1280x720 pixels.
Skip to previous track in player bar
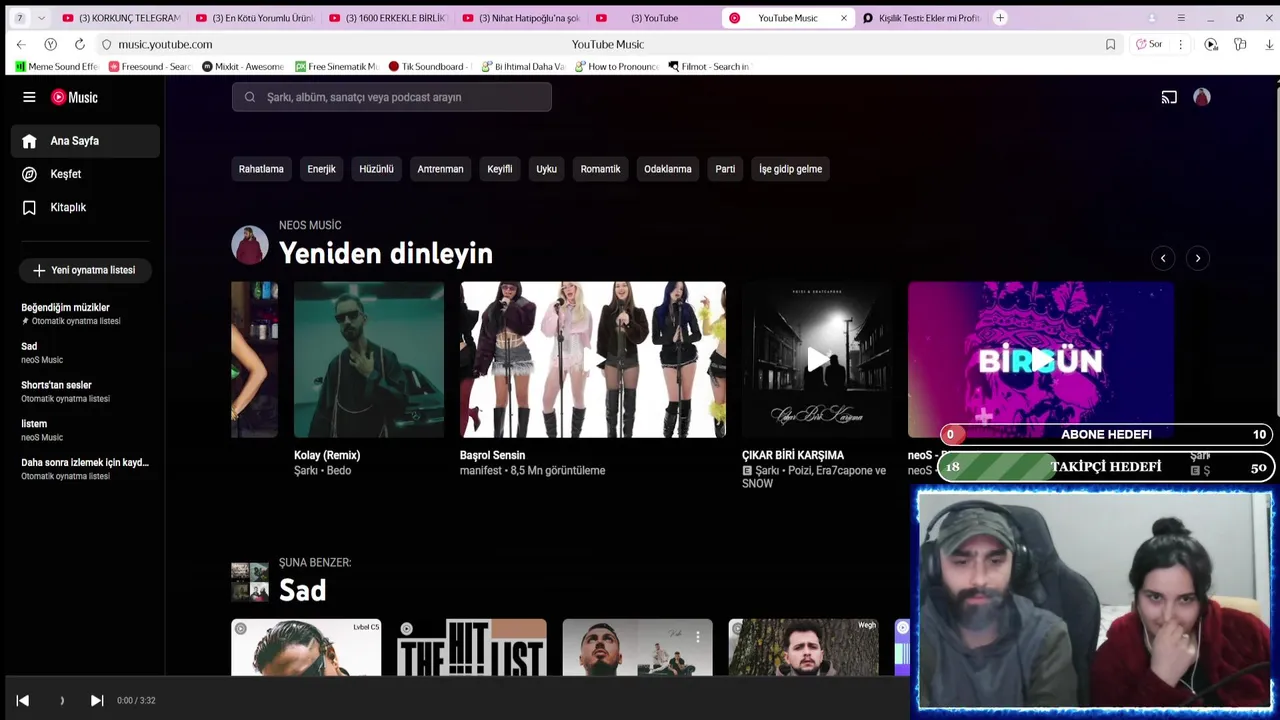pos(22,700)
